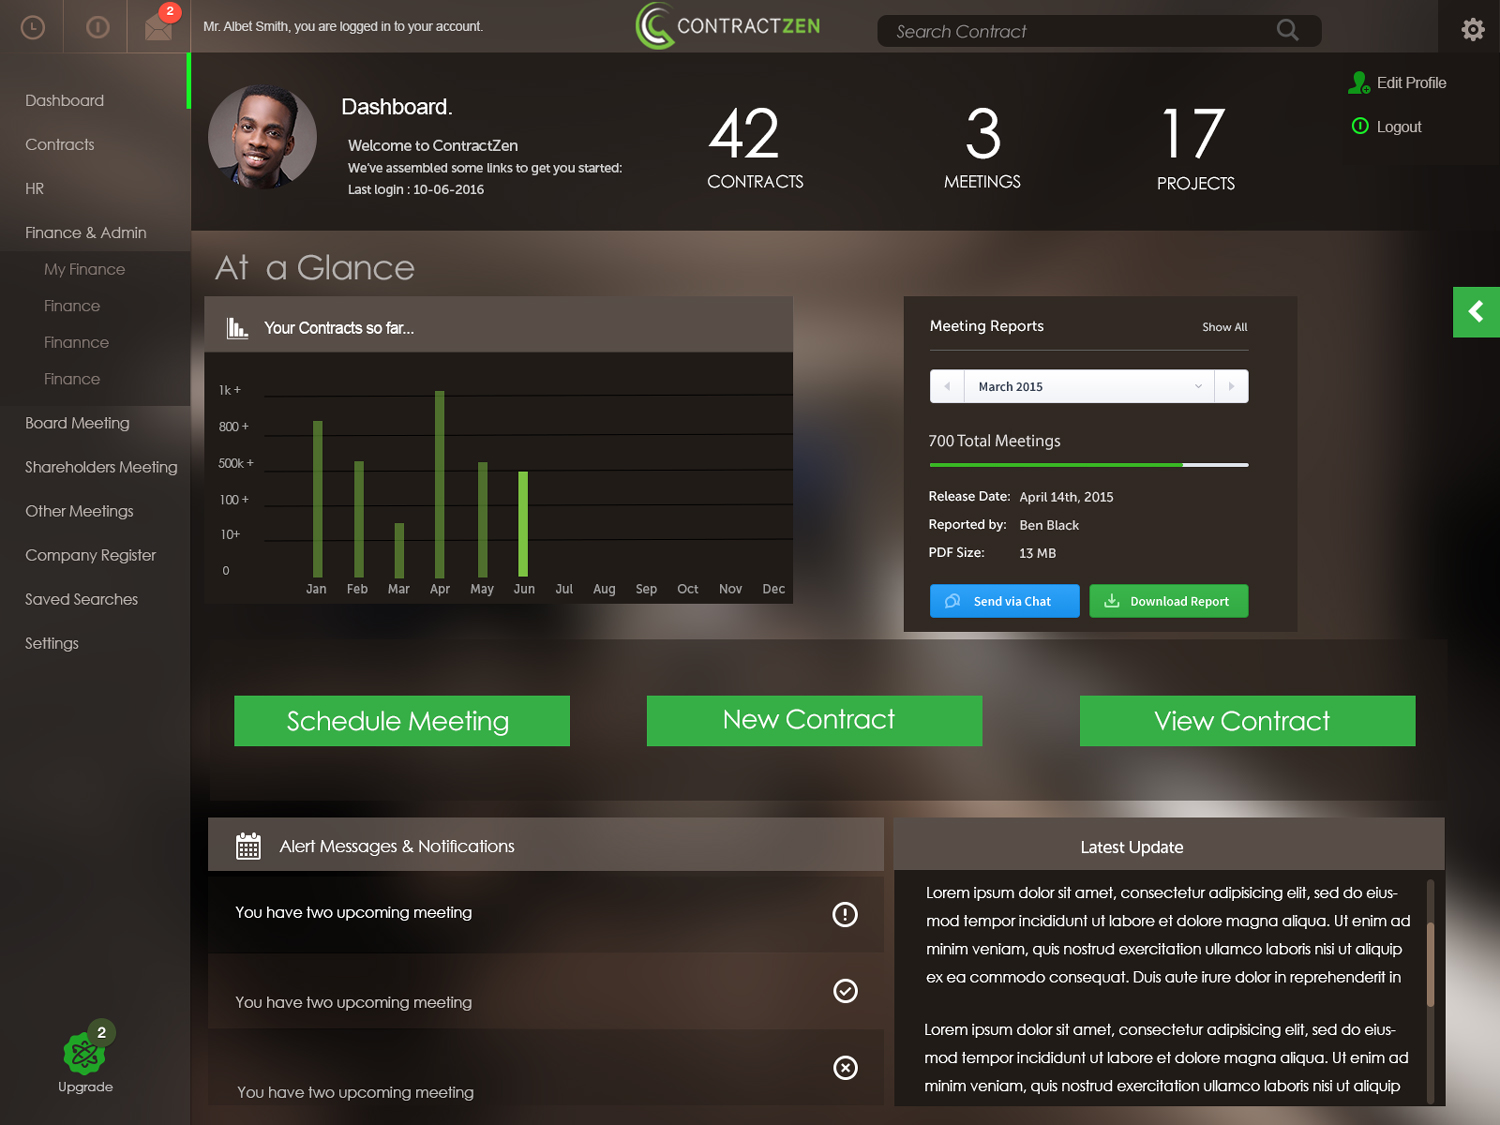1500x1125 pixels.
Task: Click Last login date 10-06-2016
Action: pos(448,189)
